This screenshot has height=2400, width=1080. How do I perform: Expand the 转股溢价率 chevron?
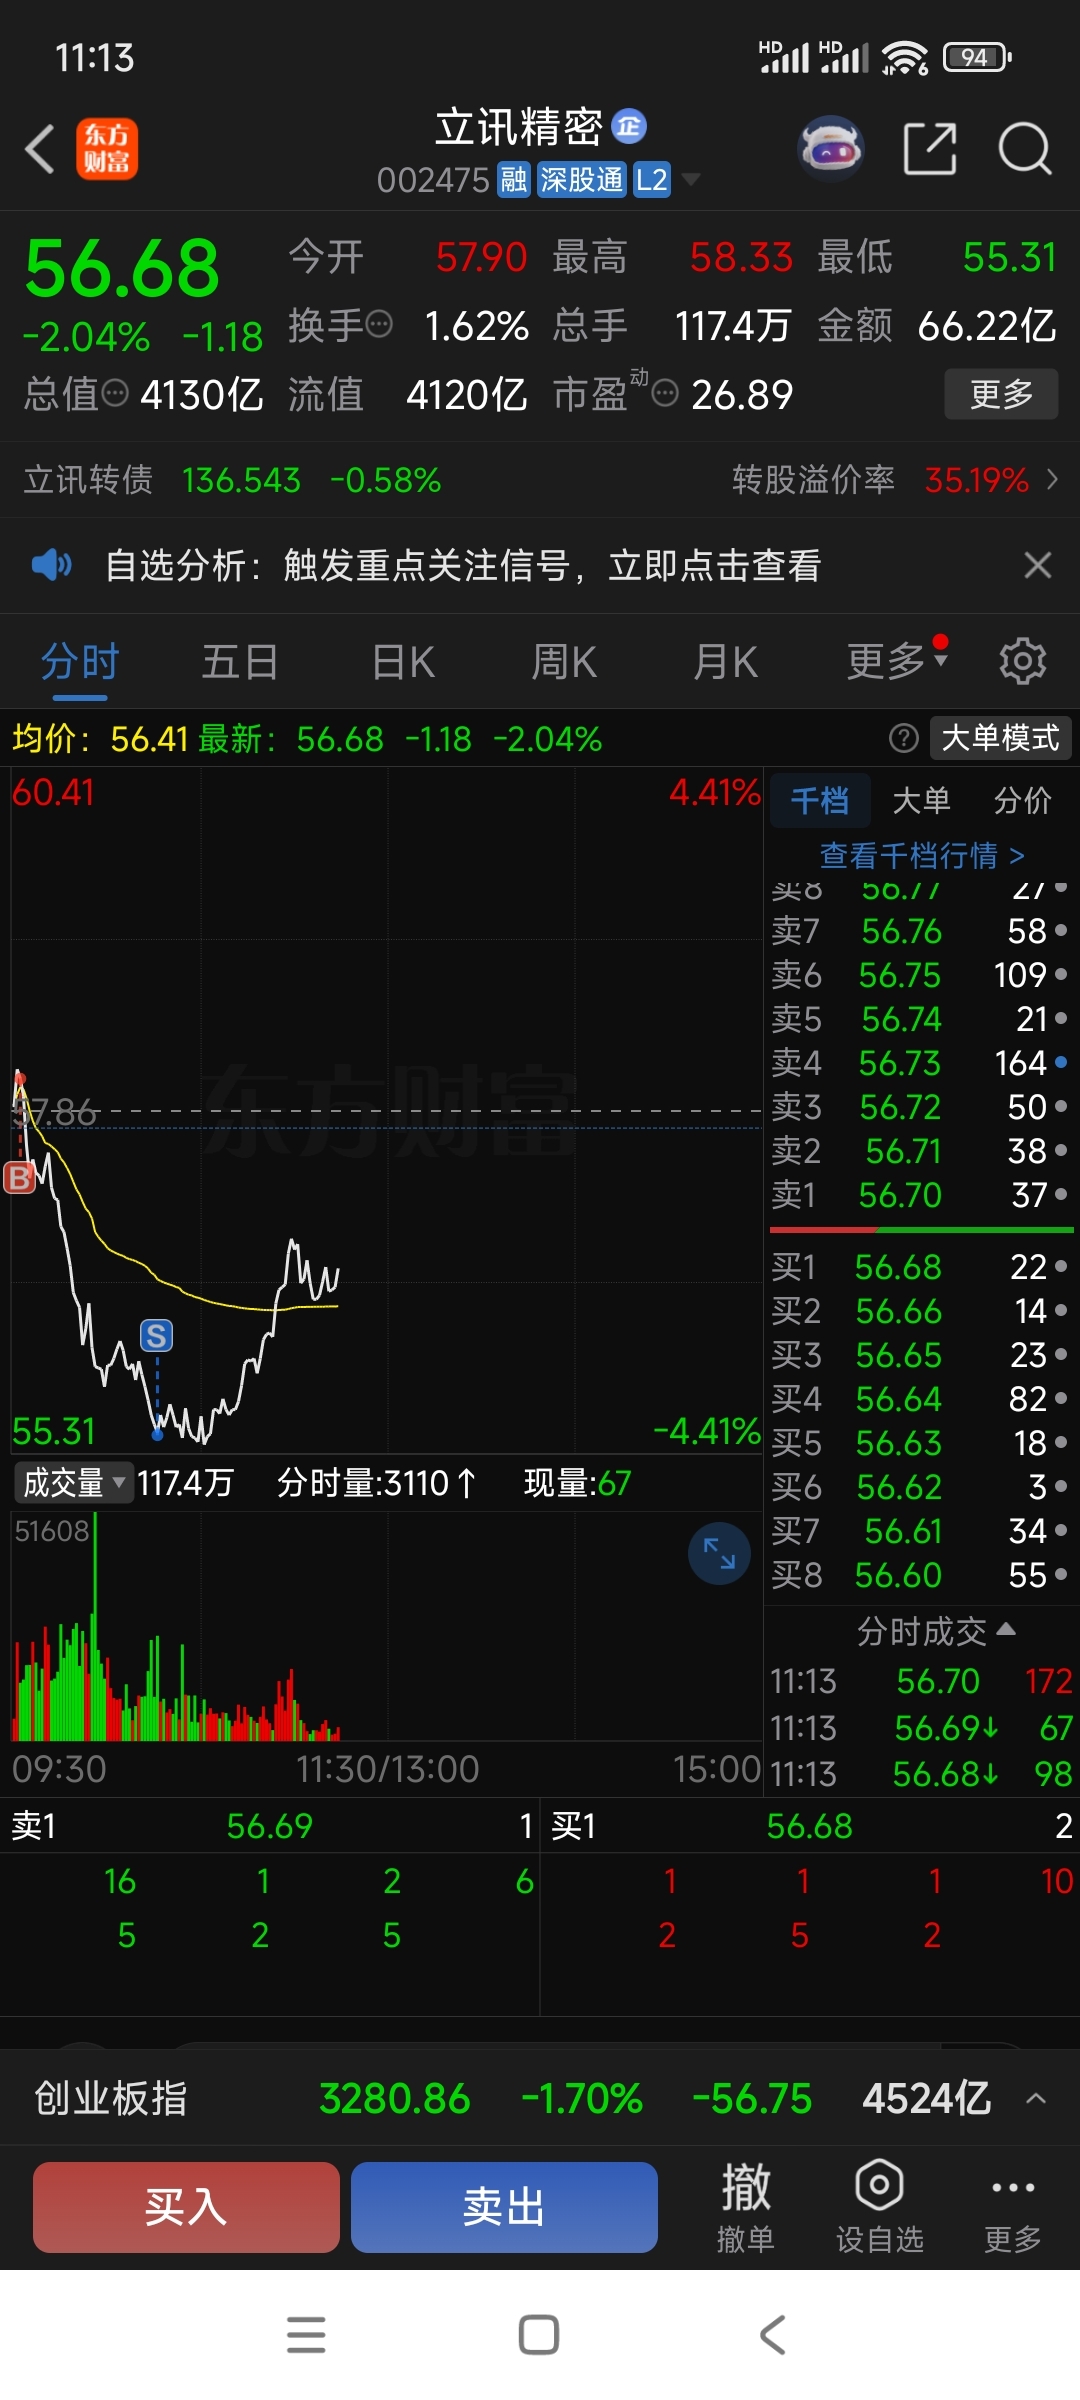click(x=1052, y=480)
